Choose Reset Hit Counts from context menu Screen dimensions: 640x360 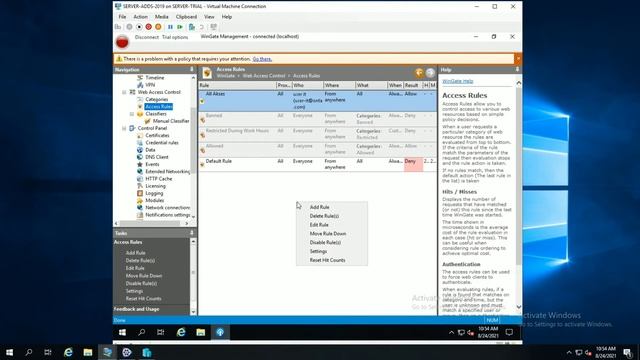(x=327, y=260)
